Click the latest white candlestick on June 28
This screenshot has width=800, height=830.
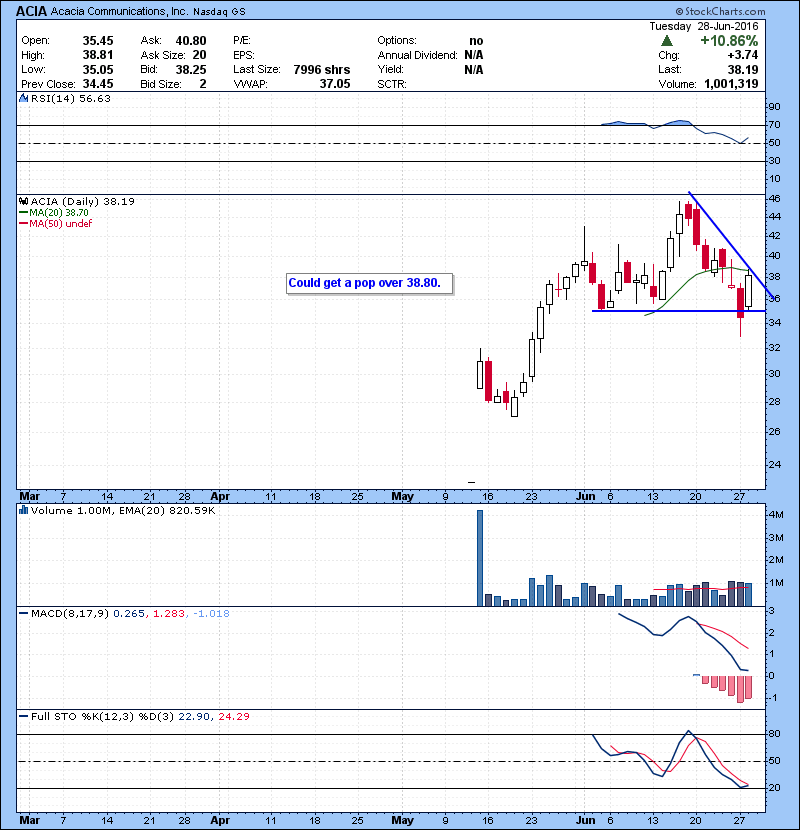749,291
